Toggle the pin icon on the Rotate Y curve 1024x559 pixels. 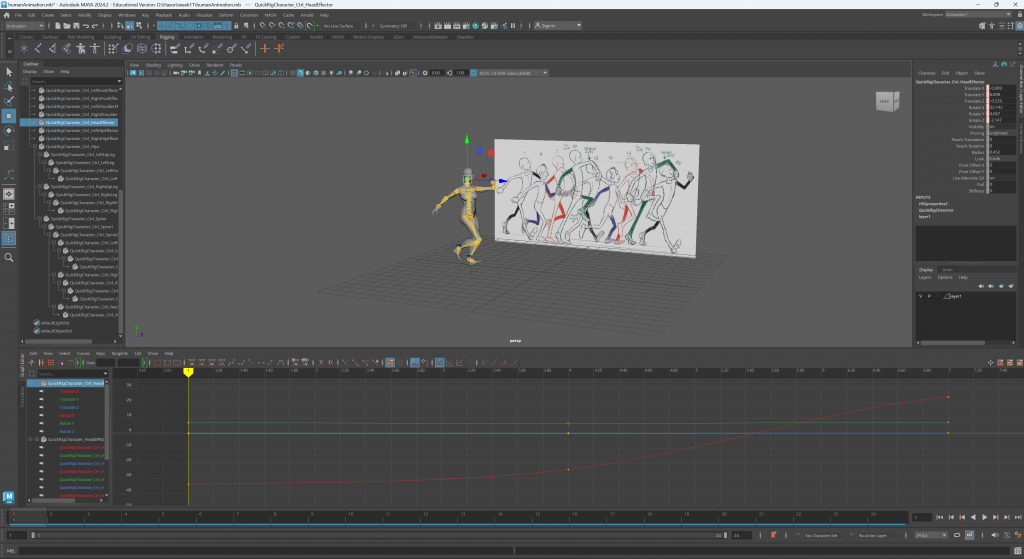(x=41, y=423)
